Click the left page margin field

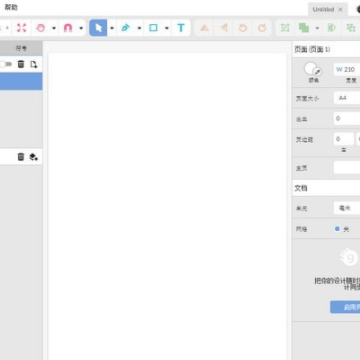click(x=343, y=139)
